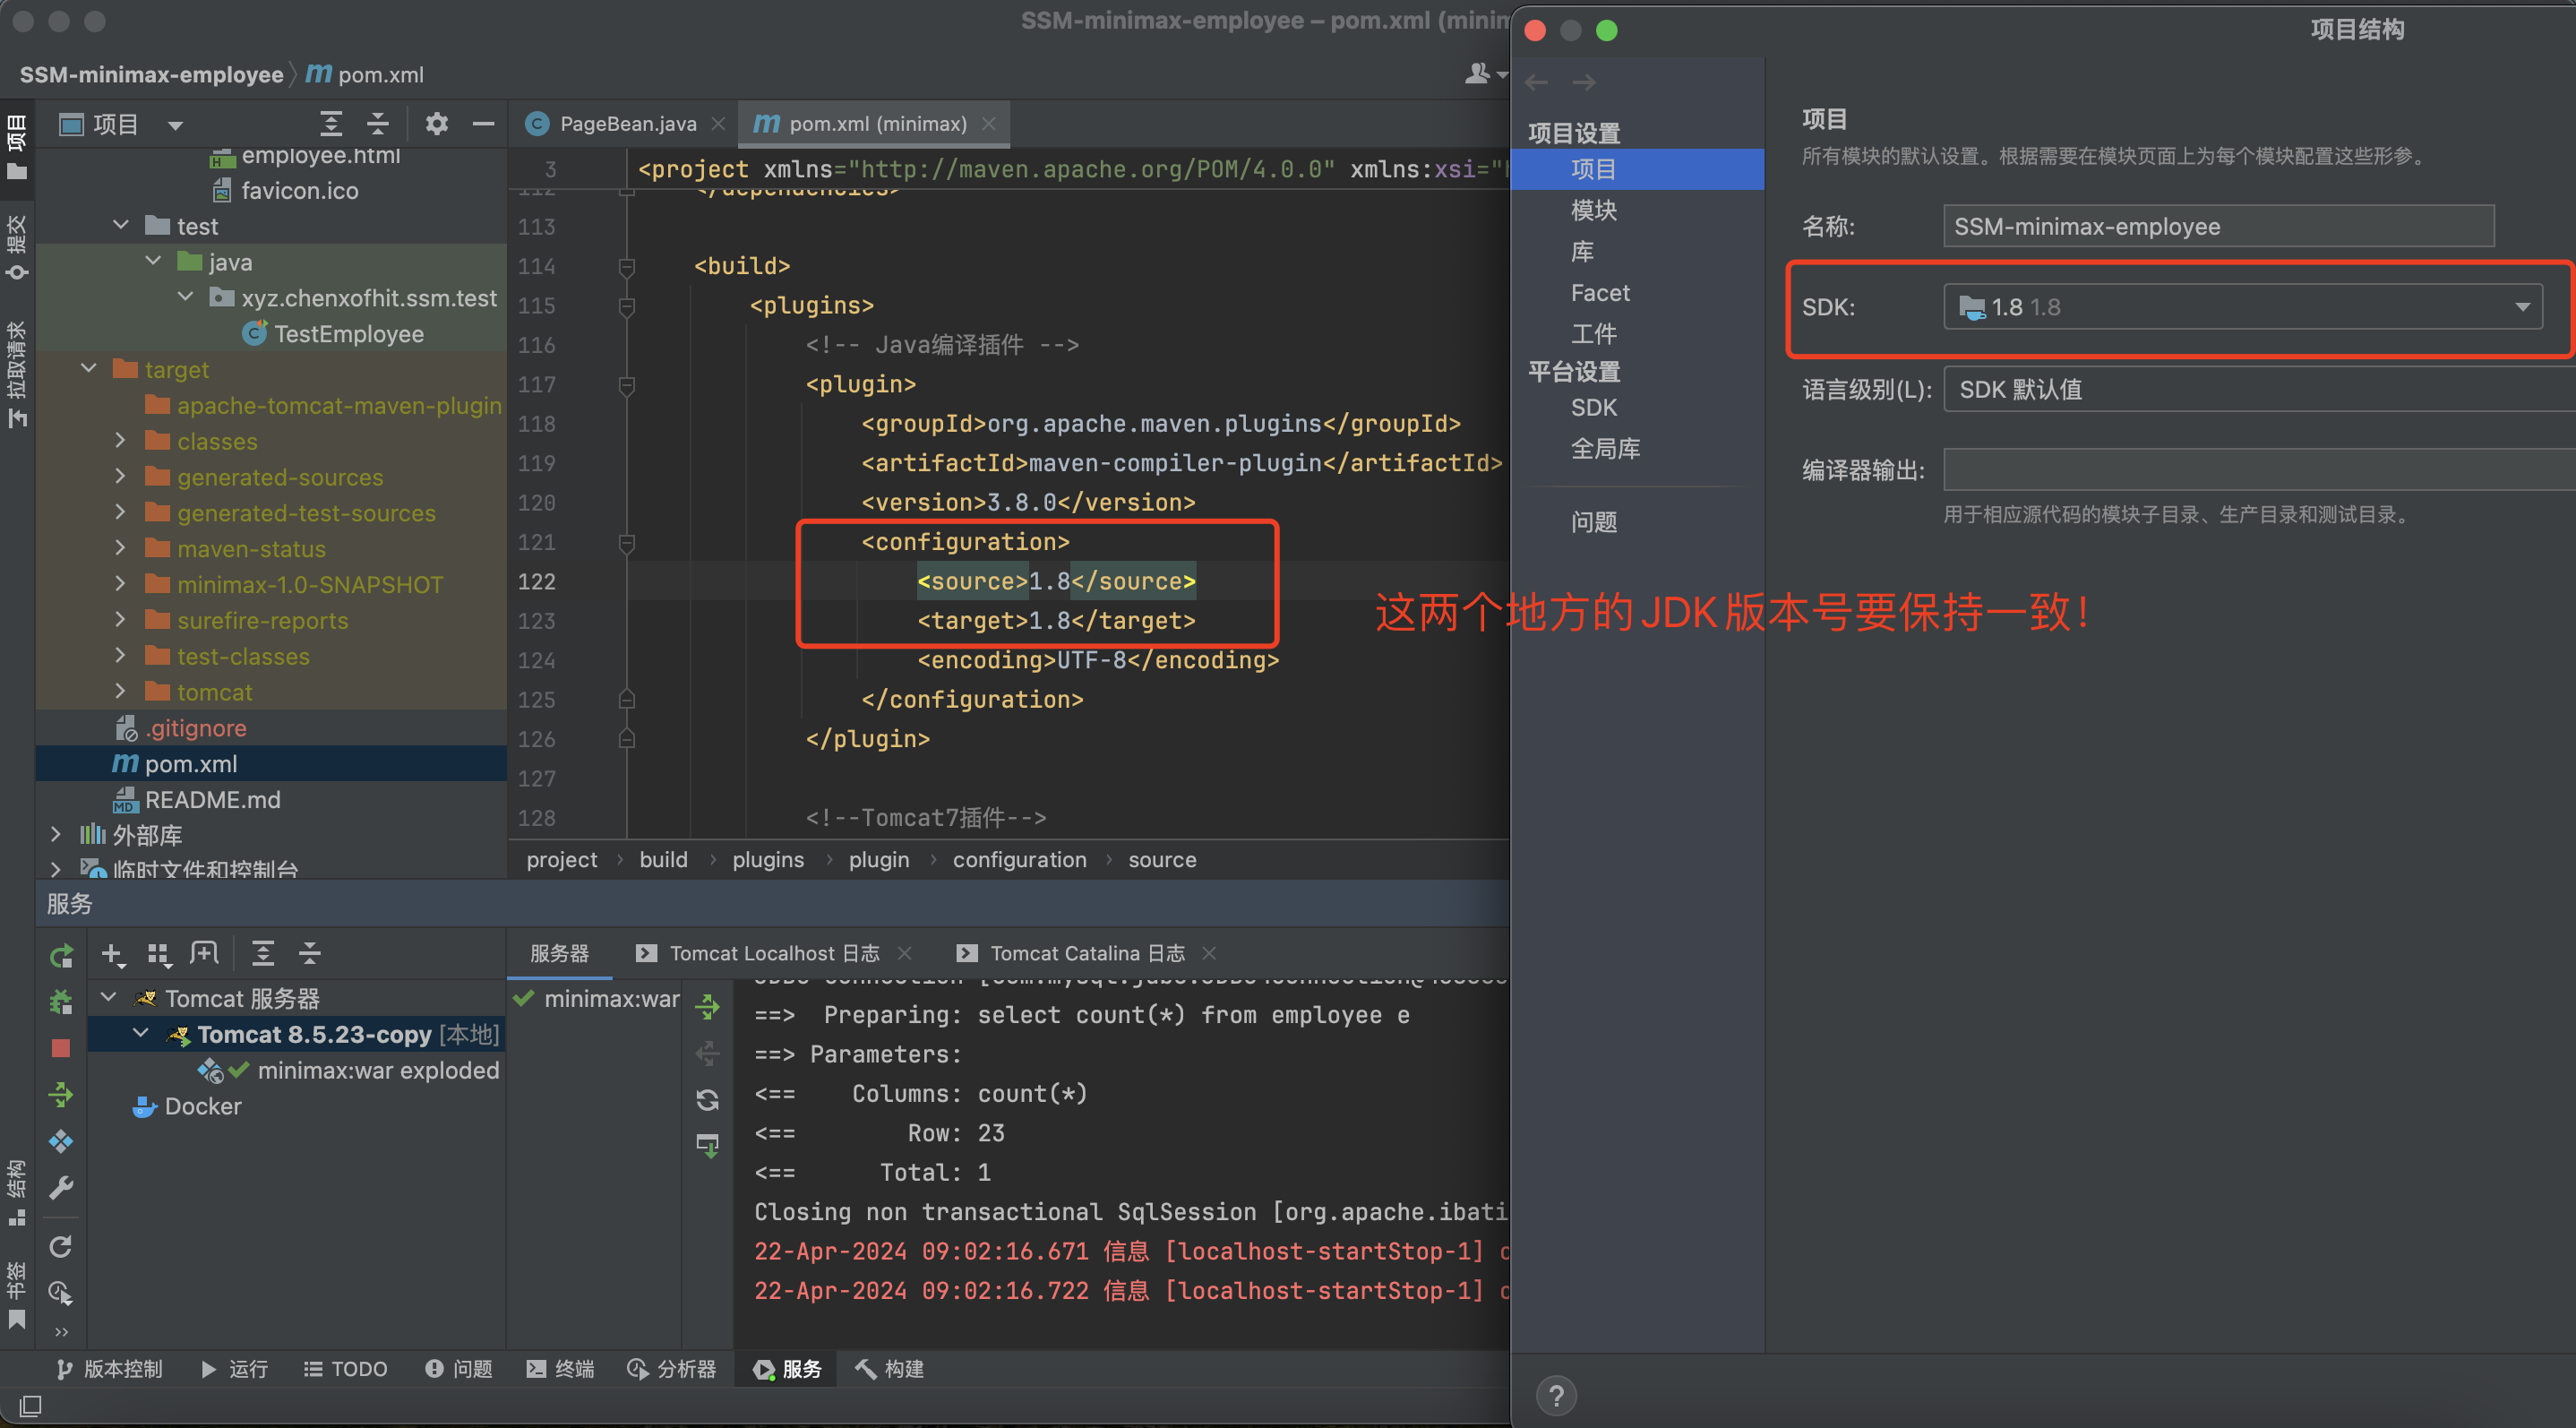
Task: Open the SDK version dropdown
Action: click(2521, 307)
